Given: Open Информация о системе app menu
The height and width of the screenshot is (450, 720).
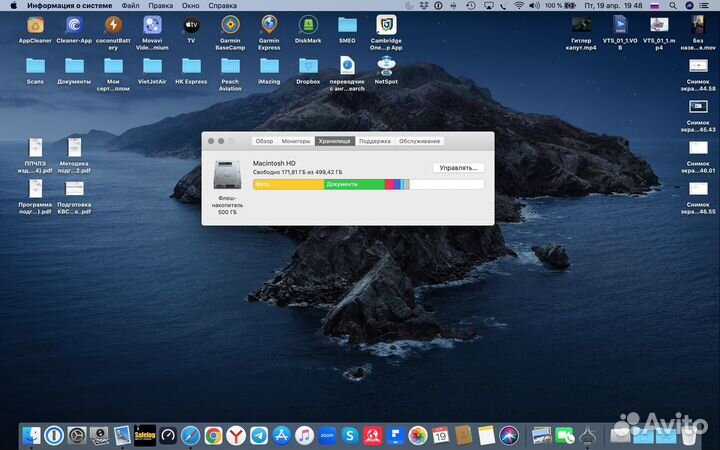Looking at the screenshot, I should click(x=69, y=6).
